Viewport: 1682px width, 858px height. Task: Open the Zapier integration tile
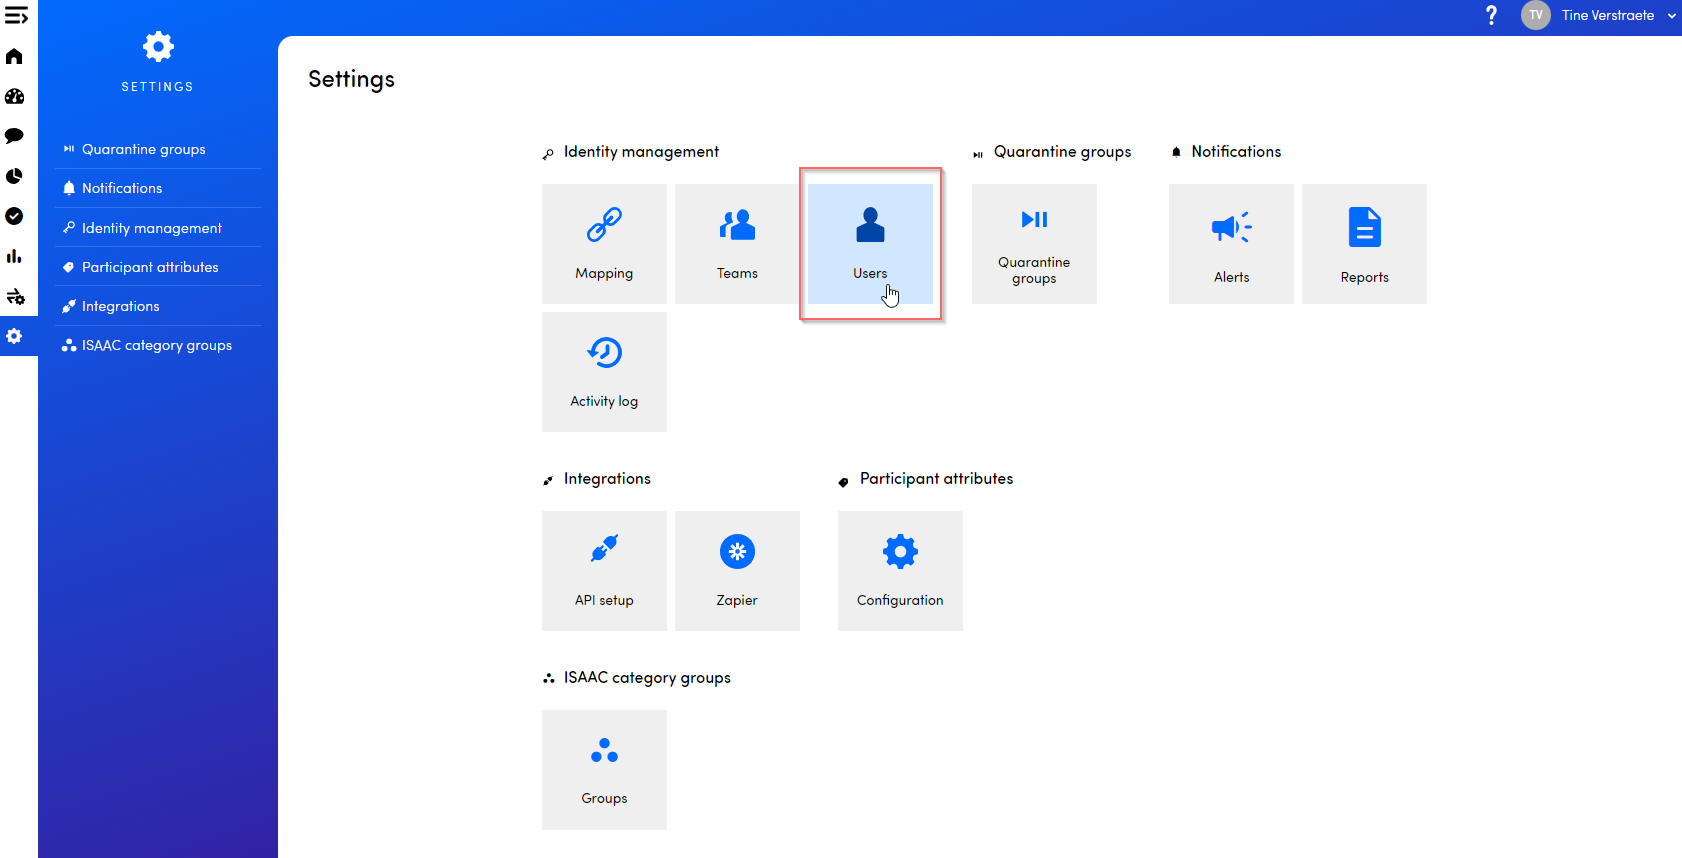737,570
